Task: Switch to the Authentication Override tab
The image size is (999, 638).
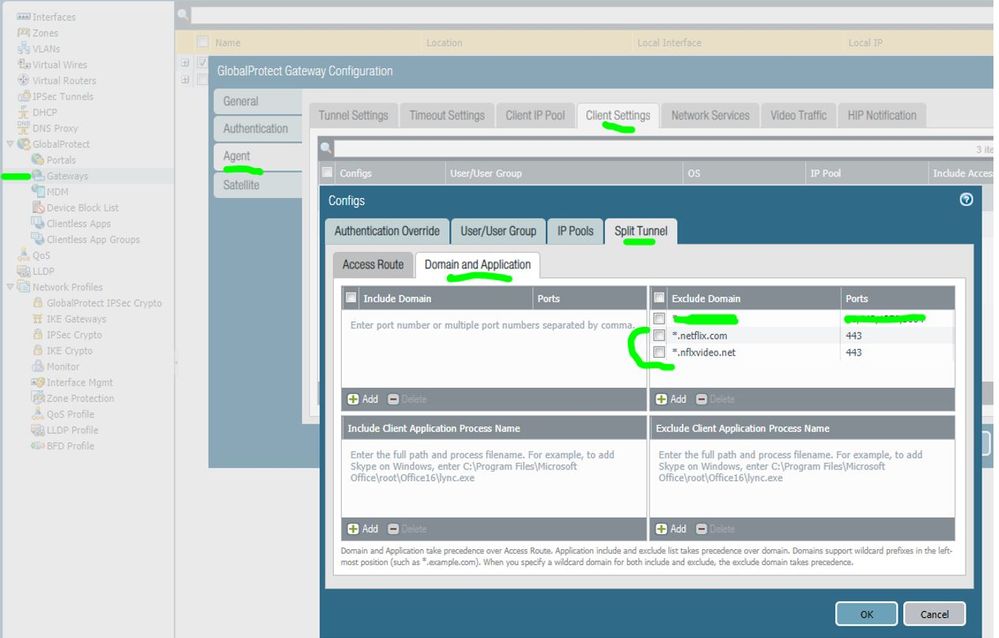Action: [x=387, y=231]
